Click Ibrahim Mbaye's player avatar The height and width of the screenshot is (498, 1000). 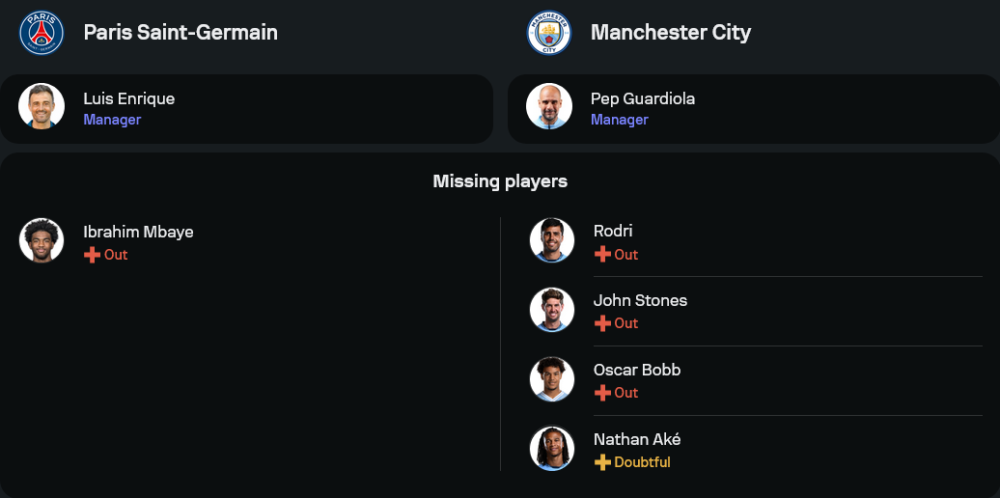click(41, 241)
